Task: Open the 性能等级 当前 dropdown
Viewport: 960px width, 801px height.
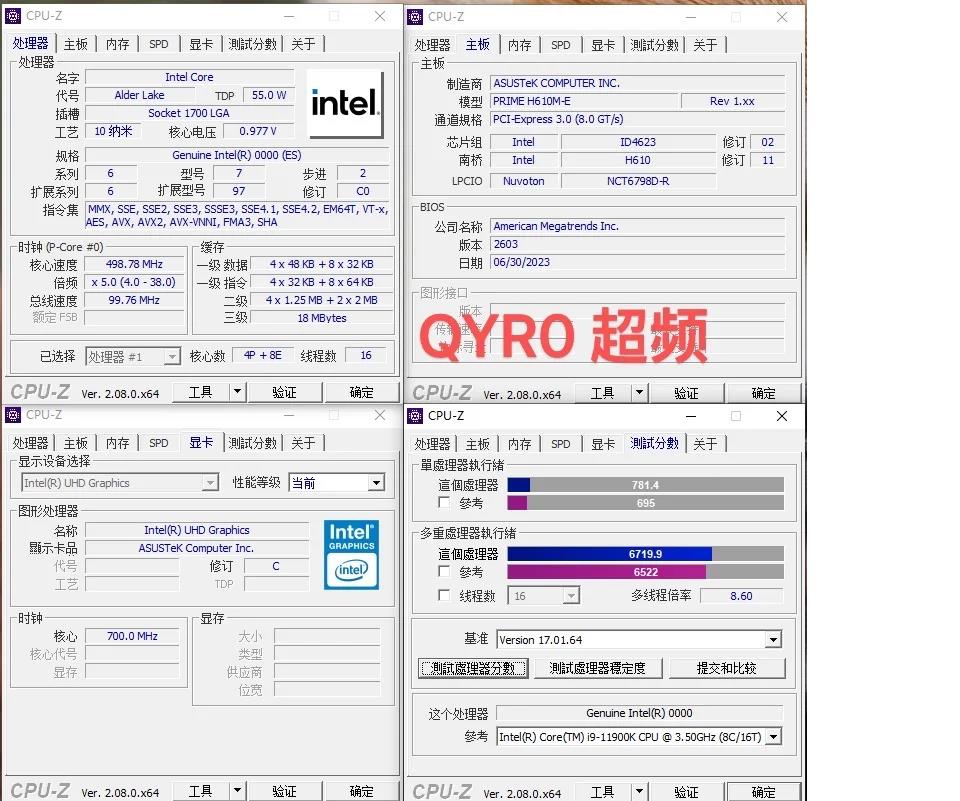Action: point(377,483)
